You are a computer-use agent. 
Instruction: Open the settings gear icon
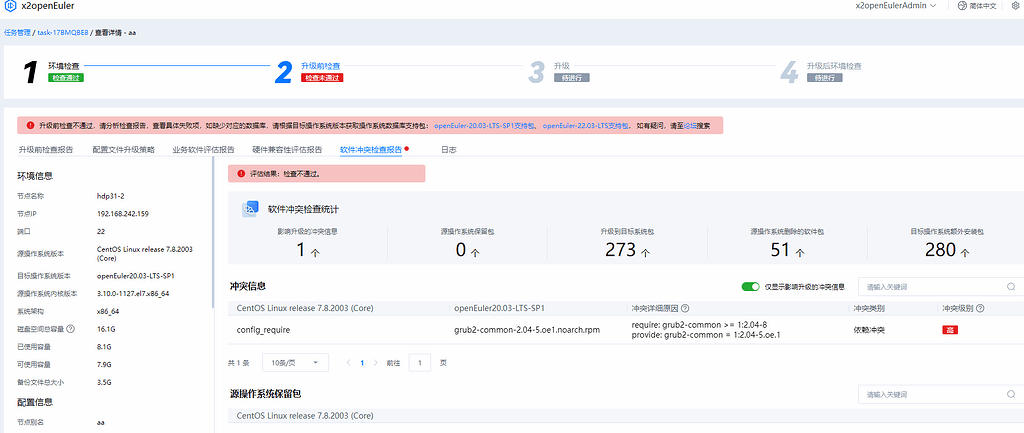pyautogui.click(x=1015, y=6)
